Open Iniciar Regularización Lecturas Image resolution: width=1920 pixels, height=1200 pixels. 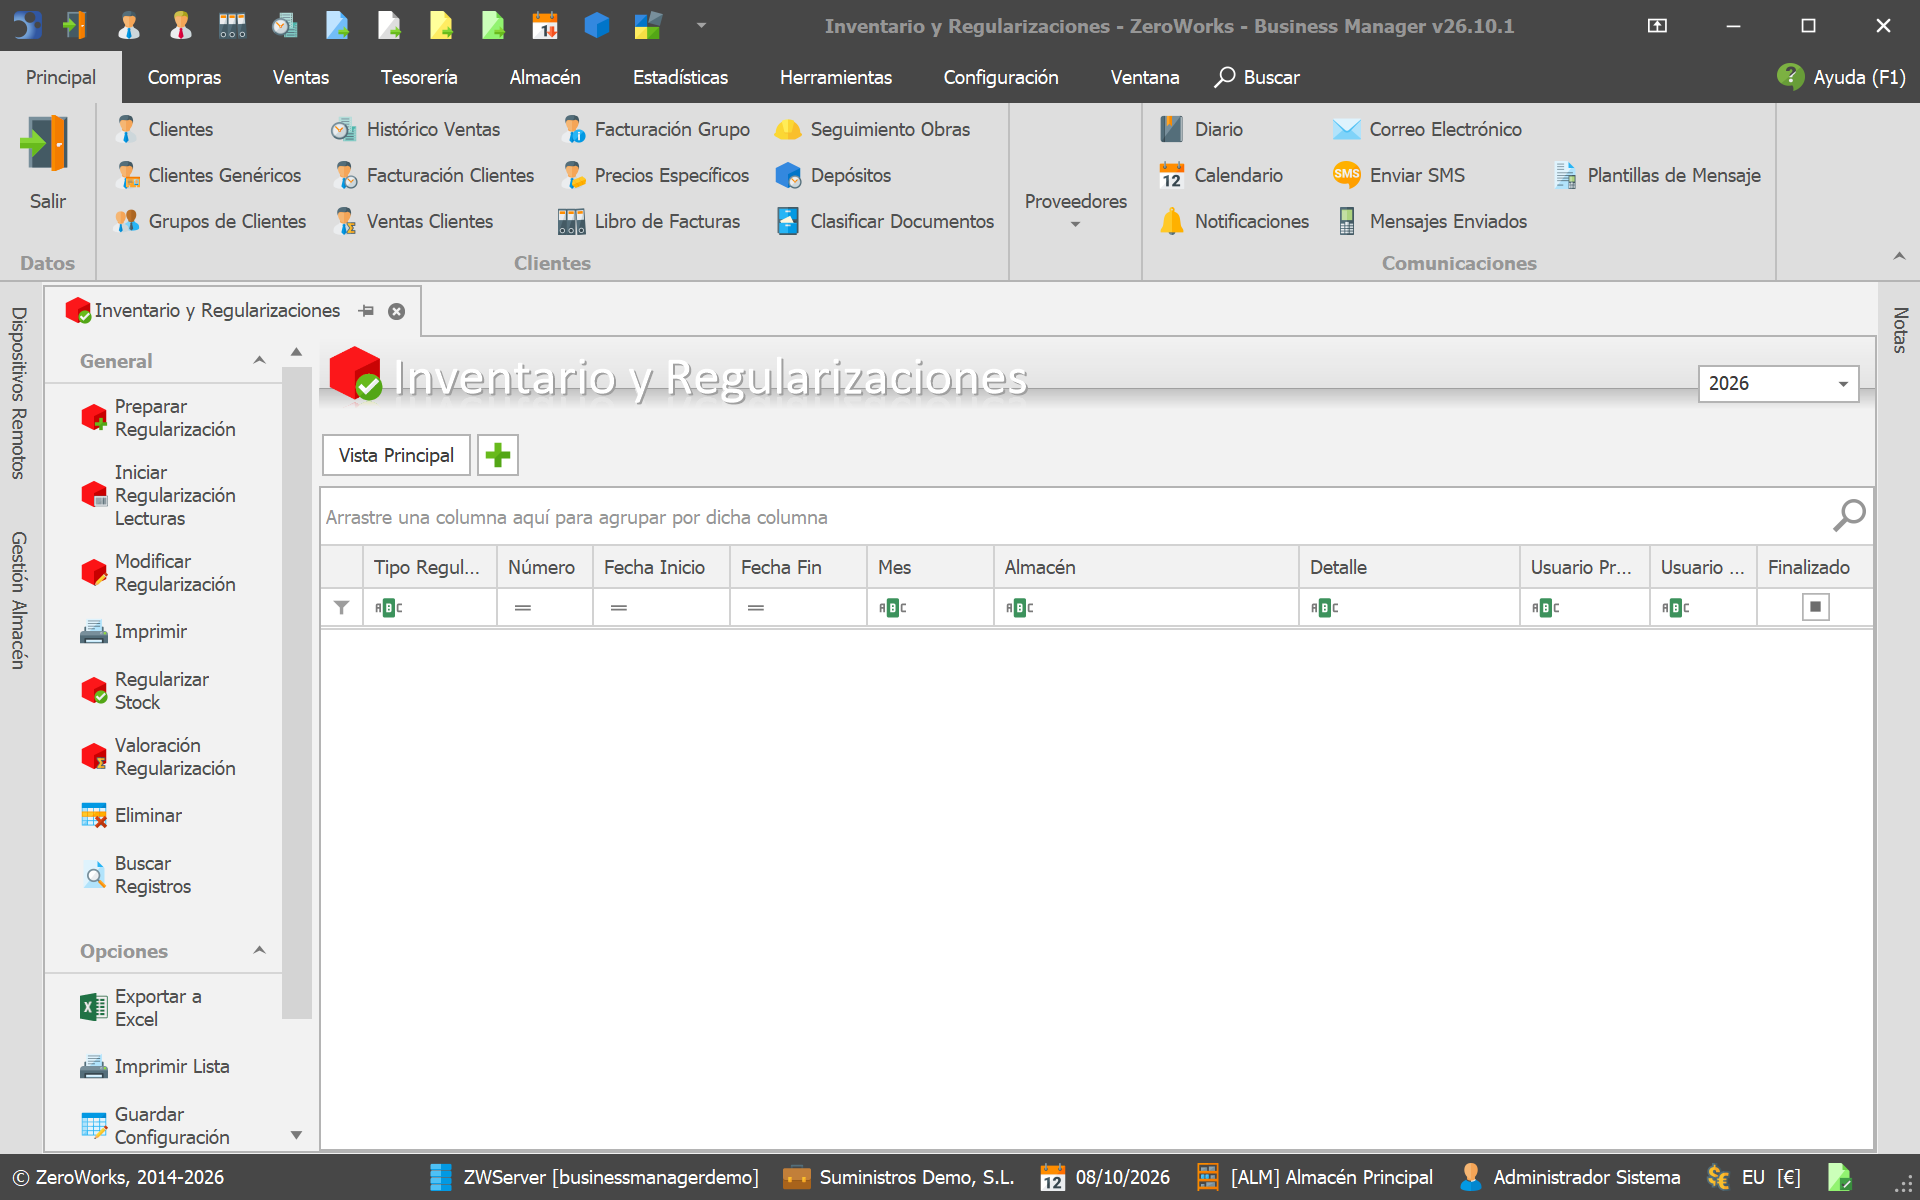tap(160, 495)
